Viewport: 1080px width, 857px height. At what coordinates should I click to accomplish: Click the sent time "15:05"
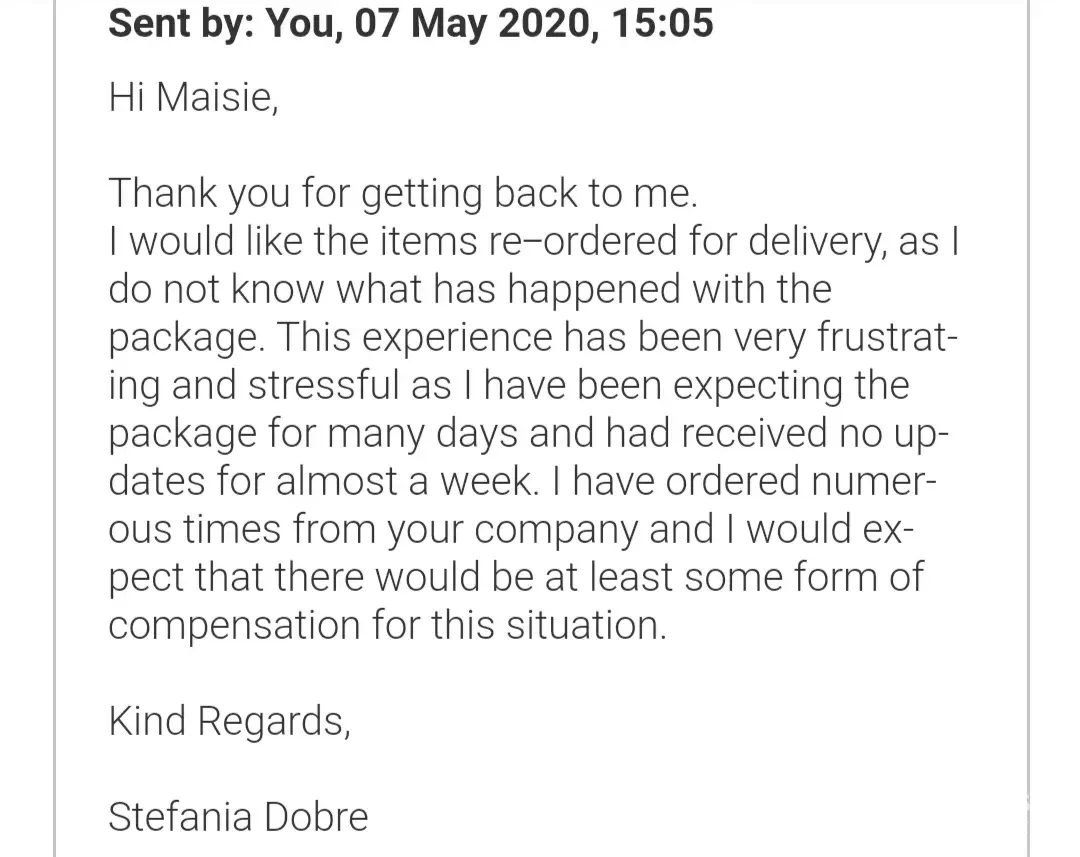tap(662, 22)
